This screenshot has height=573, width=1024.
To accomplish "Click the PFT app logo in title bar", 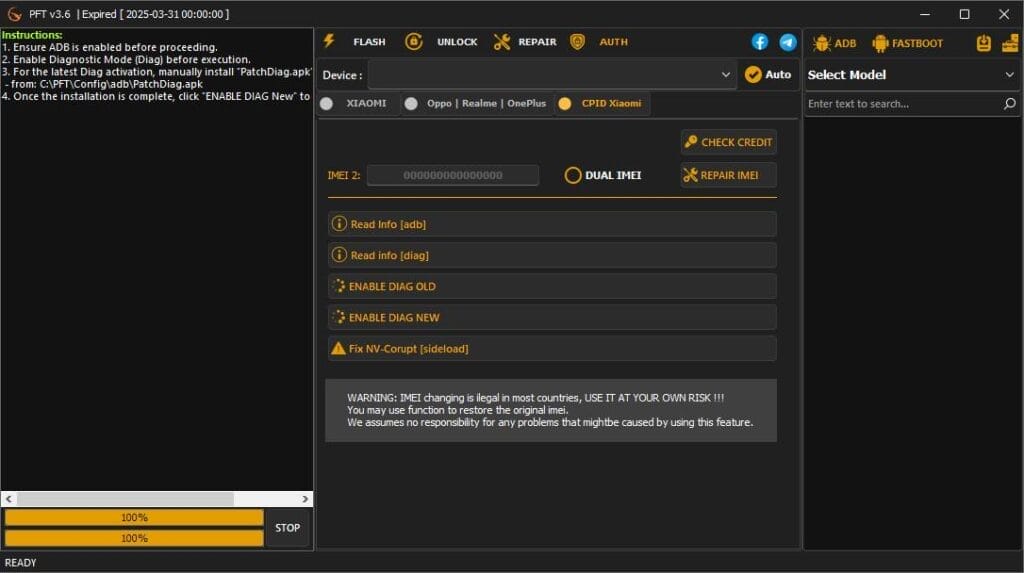I will [14, 14].
